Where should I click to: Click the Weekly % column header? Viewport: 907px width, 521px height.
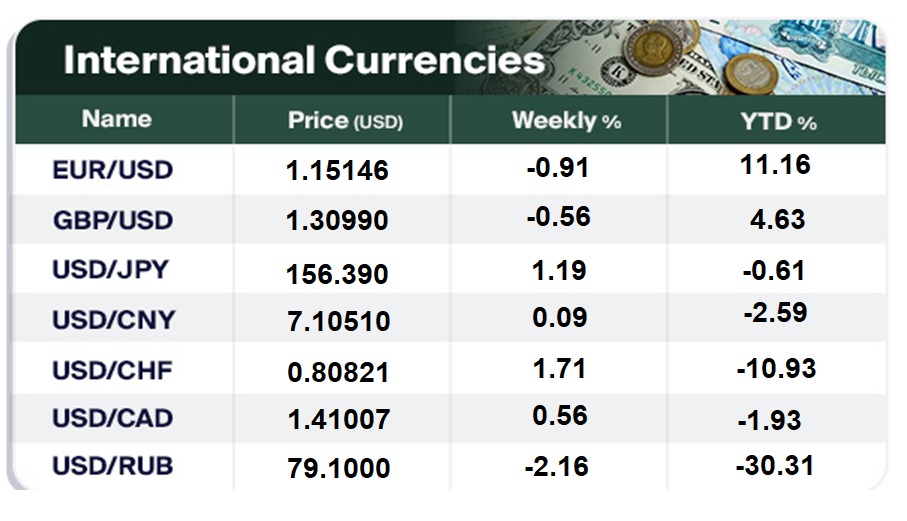coord(566,121)
